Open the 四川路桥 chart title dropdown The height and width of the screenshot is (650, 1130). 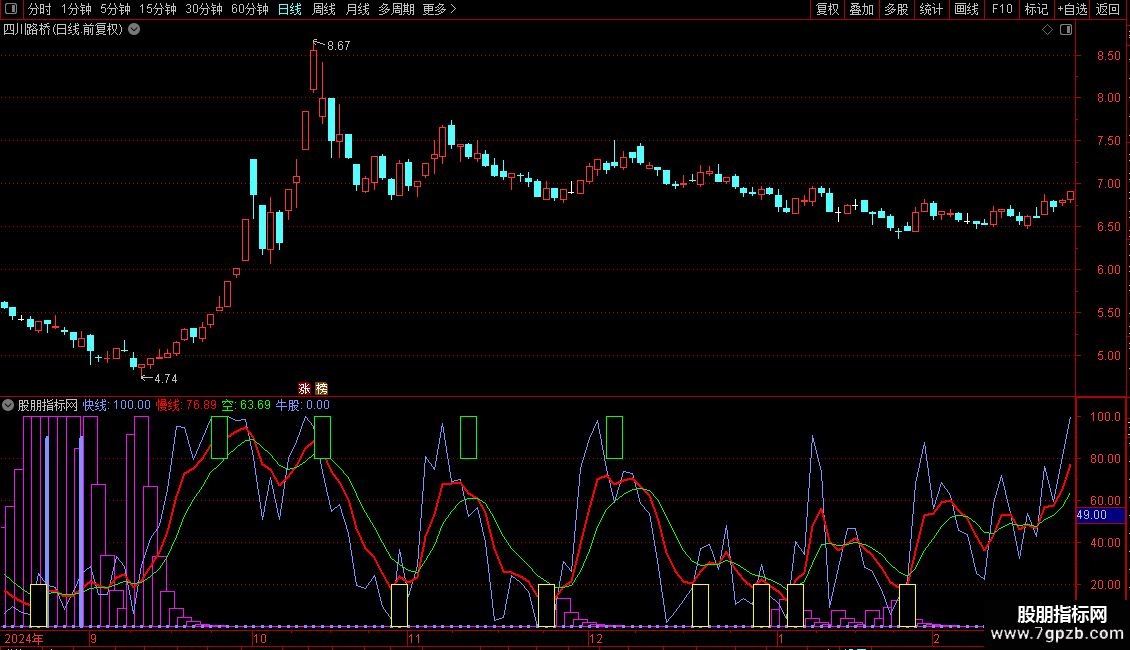(134, 30)
